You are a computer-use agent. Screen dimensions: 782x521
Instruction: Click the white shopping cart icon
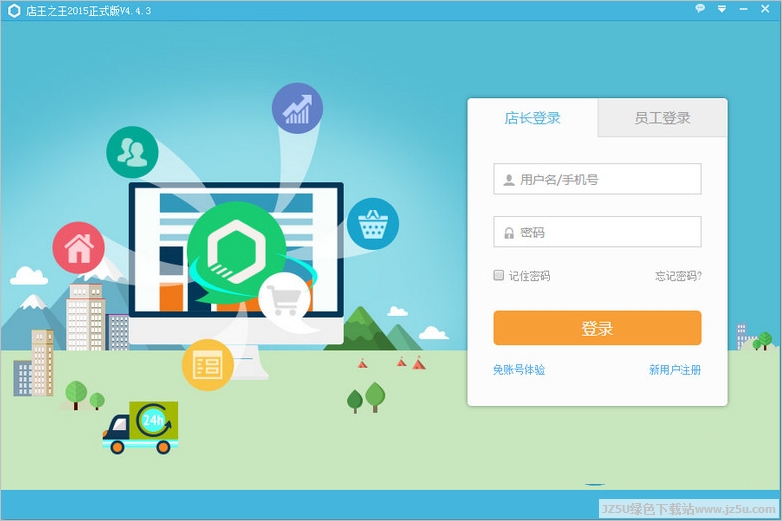(x=285, y=299)
